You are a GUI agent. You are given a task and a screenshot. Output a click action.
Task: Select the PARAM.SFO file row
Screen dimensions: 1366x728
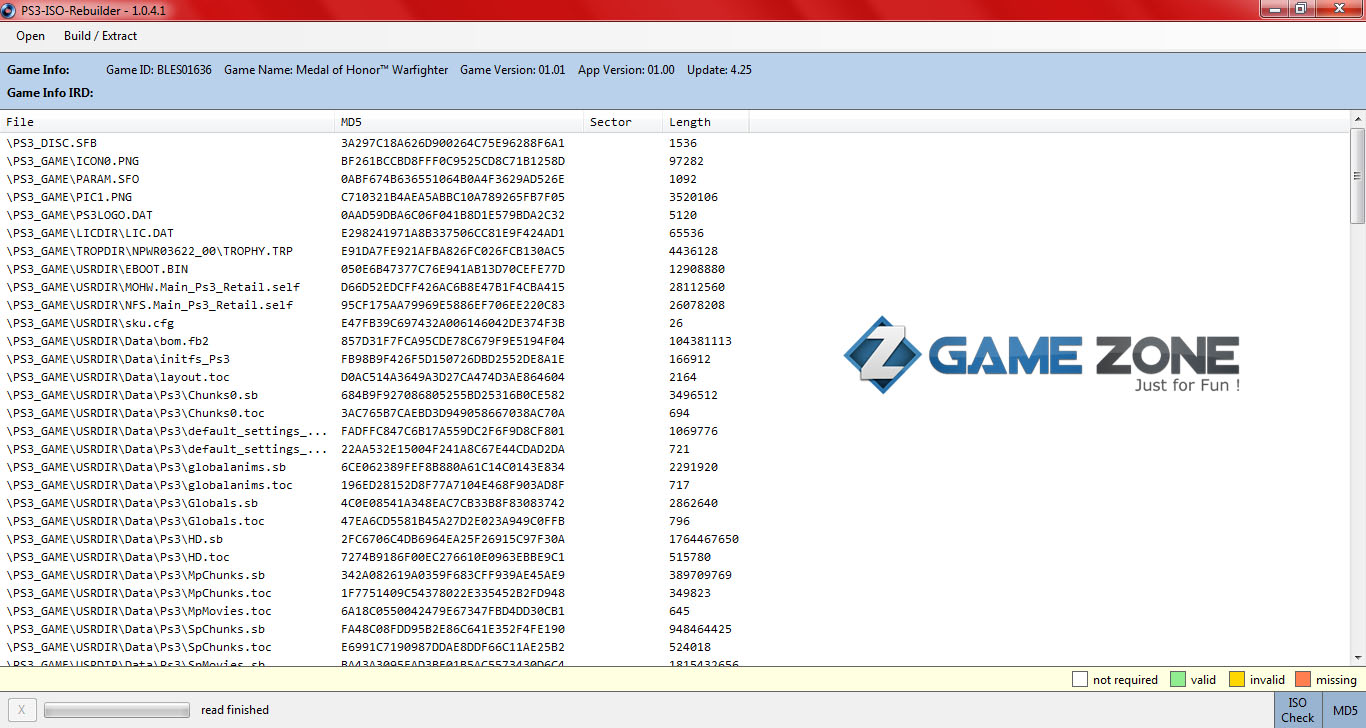point(73,179)
